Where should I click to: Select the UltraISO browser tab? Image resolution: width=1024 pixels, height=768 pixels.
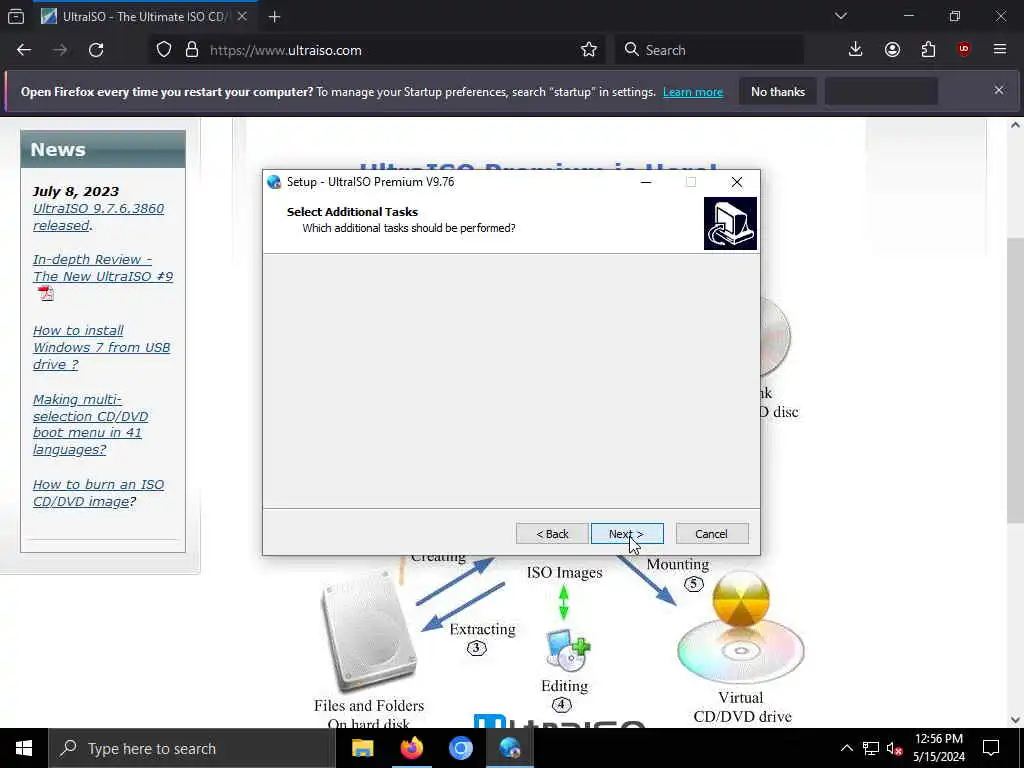[x=145, y=16]
